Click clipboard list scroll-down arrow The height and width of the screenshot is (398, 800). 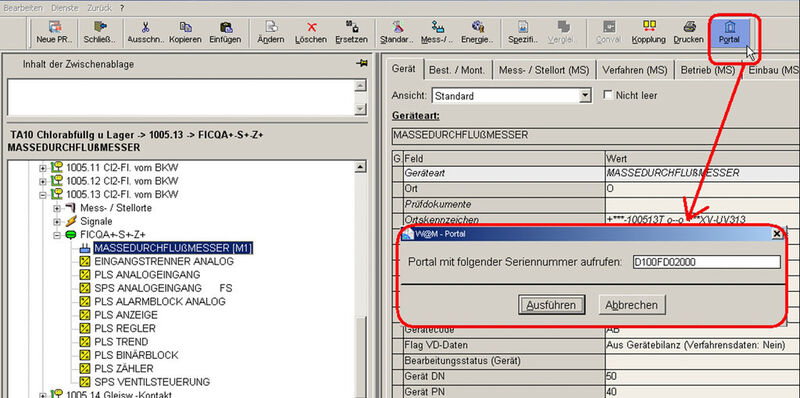(x=361, y=109)
